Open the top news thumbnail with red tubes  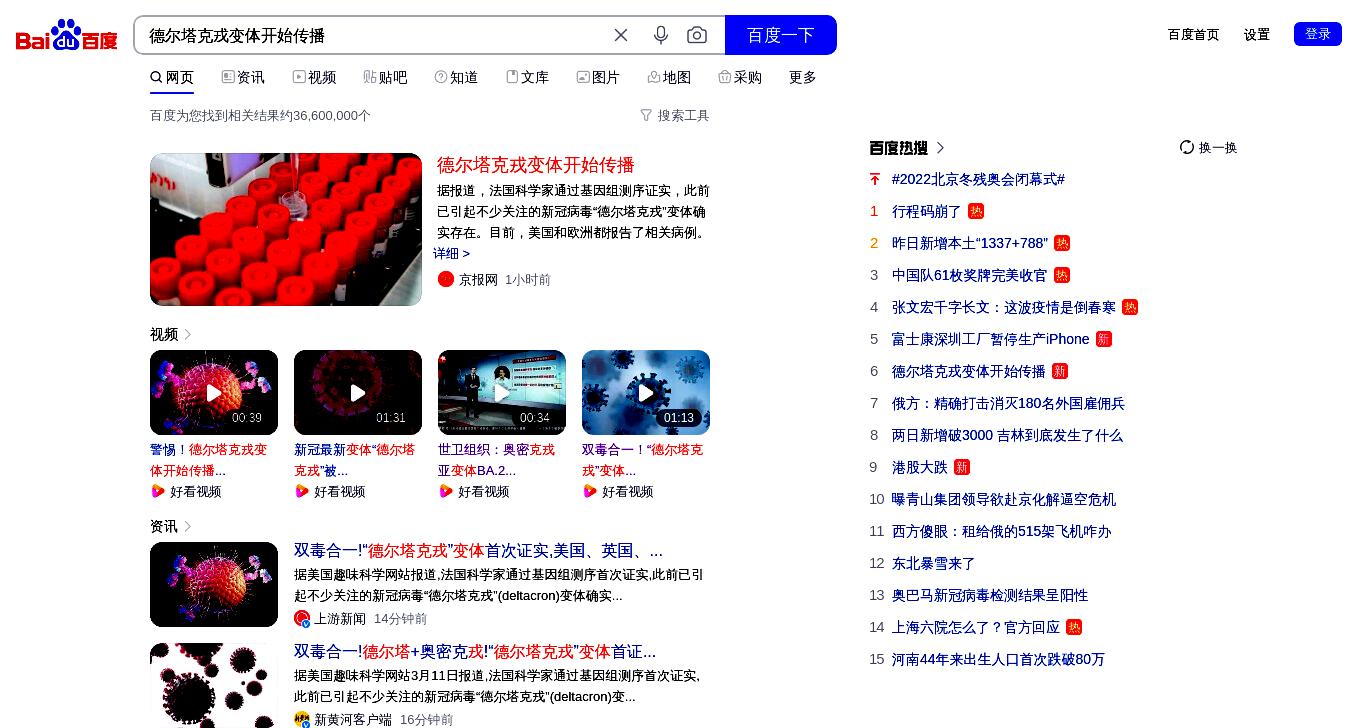pyautogui.click(x=286, y=229)
